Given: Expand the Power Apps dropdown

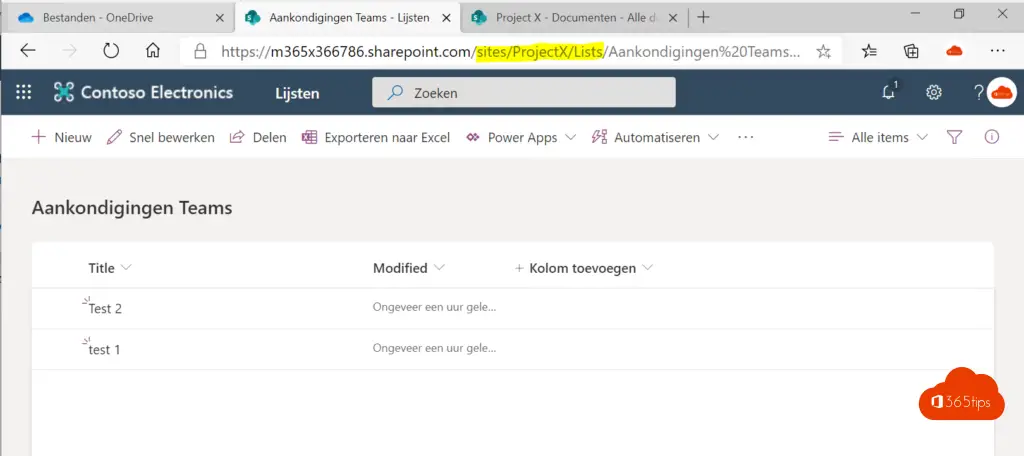Looking at the screenshot, I should pos(521,137).
